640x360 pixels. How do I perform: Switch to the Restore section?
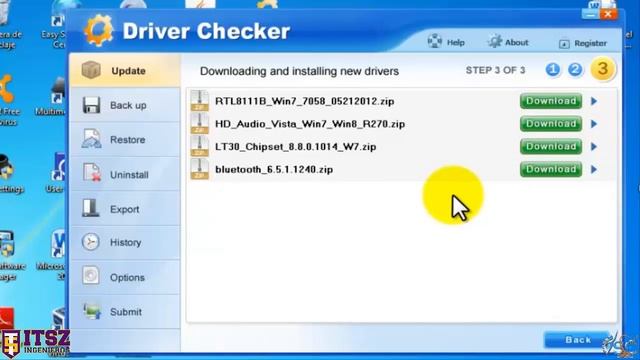point(124,140)
